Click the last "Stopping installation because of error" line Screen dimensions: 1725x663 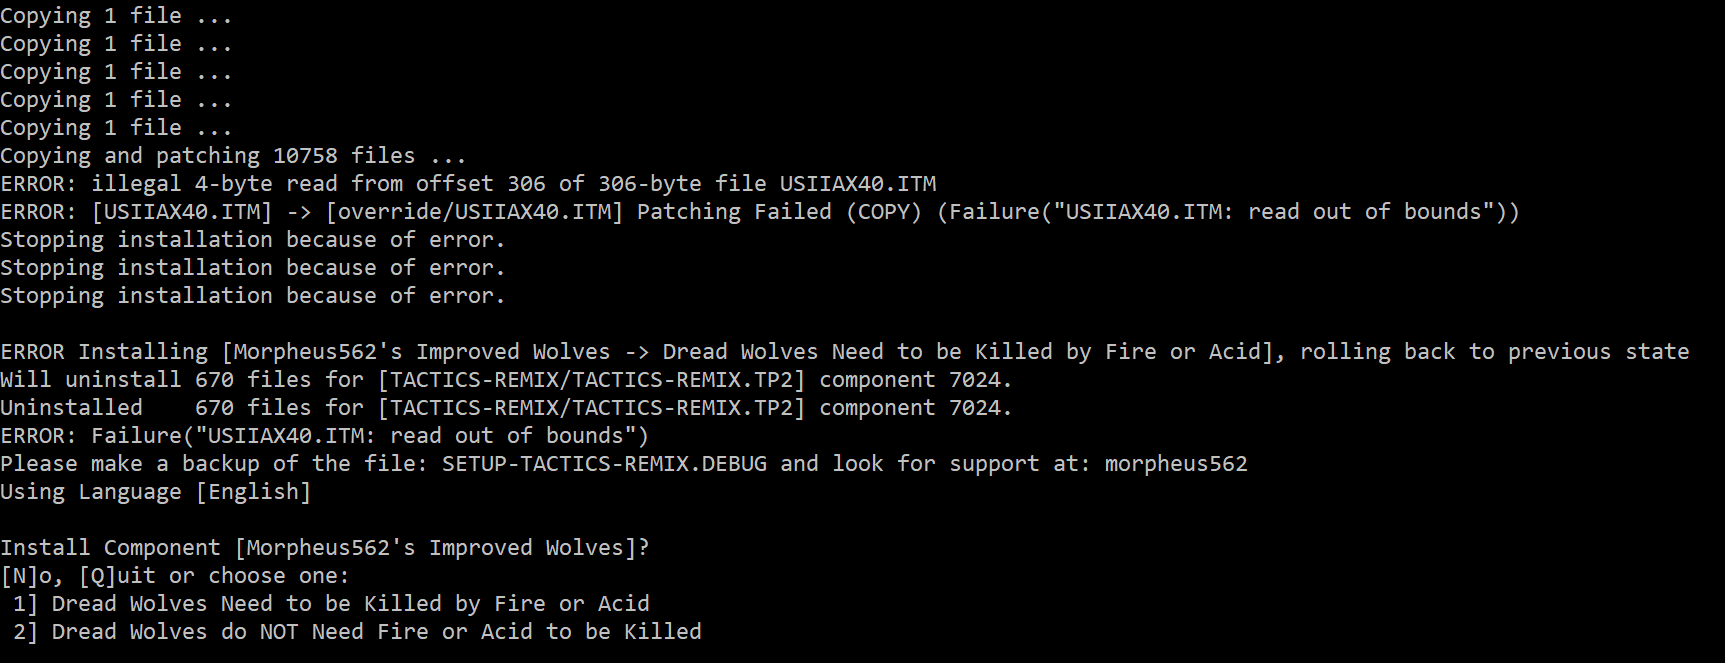[x=252, y=296]
